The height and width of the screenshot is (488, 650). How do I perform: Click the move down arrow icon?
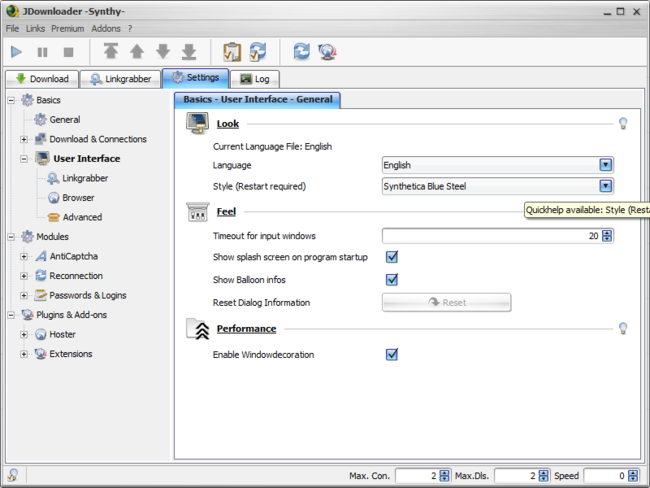[163, 51]
